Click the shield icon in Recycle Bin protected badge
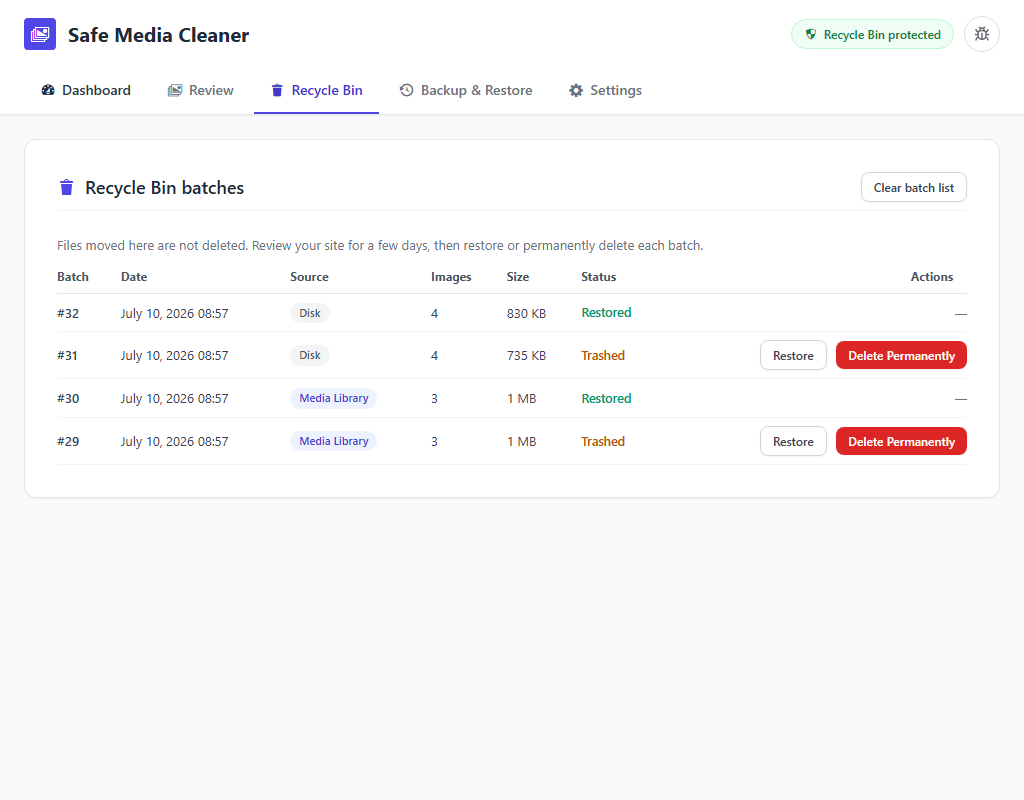The image size is (1024, 800). click(x=810, y=35)
